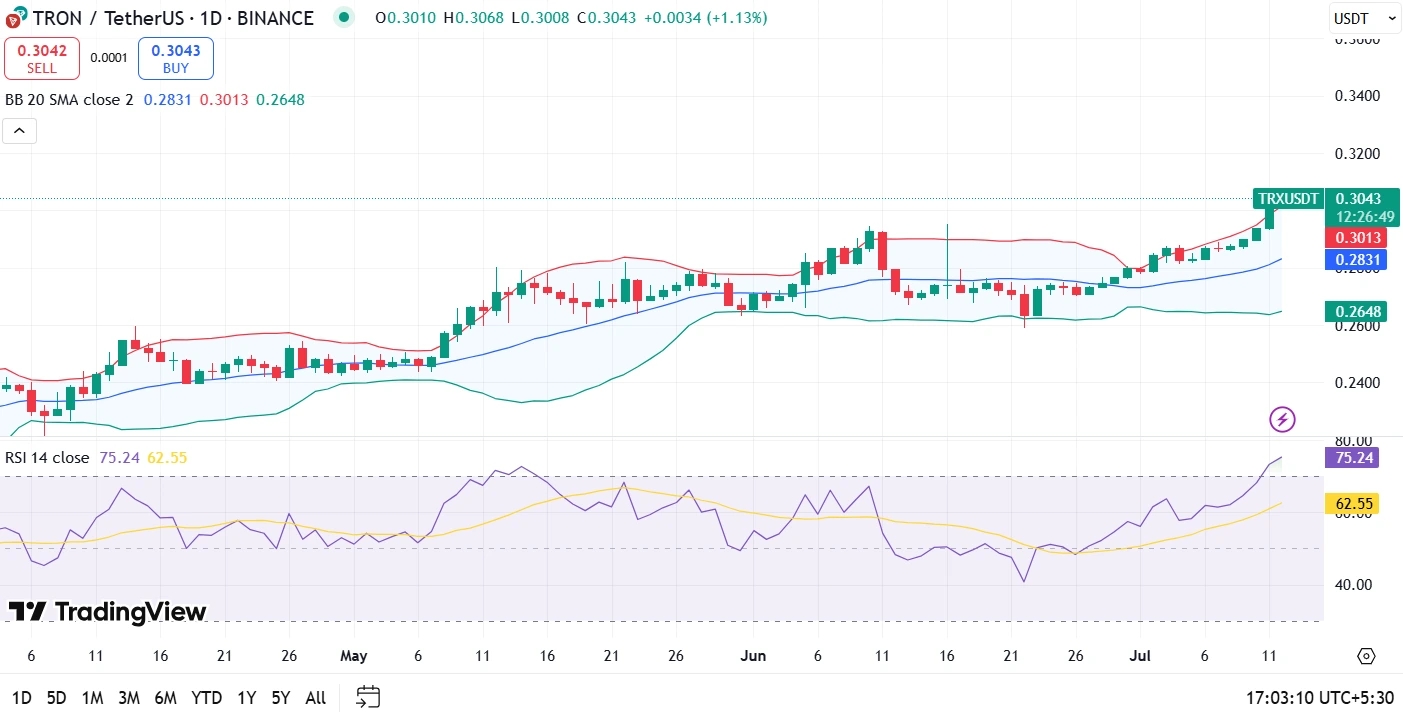Click the green market status dot
The height and width of the screenshot is (716, 1403).
click(344, 17)
